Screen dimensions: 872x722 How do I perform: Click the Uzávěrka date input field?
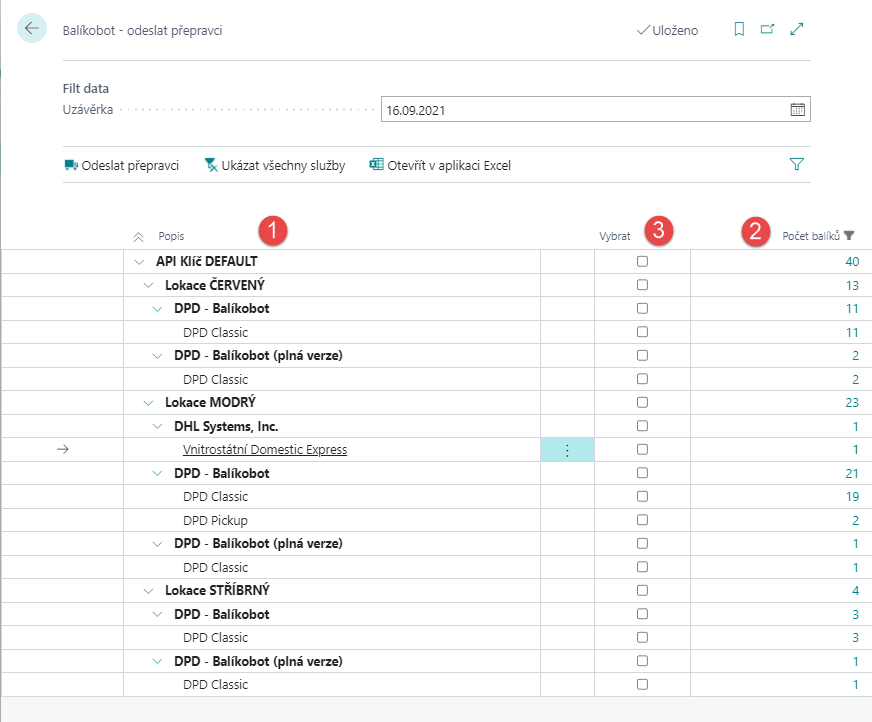[x=580, y=110]
